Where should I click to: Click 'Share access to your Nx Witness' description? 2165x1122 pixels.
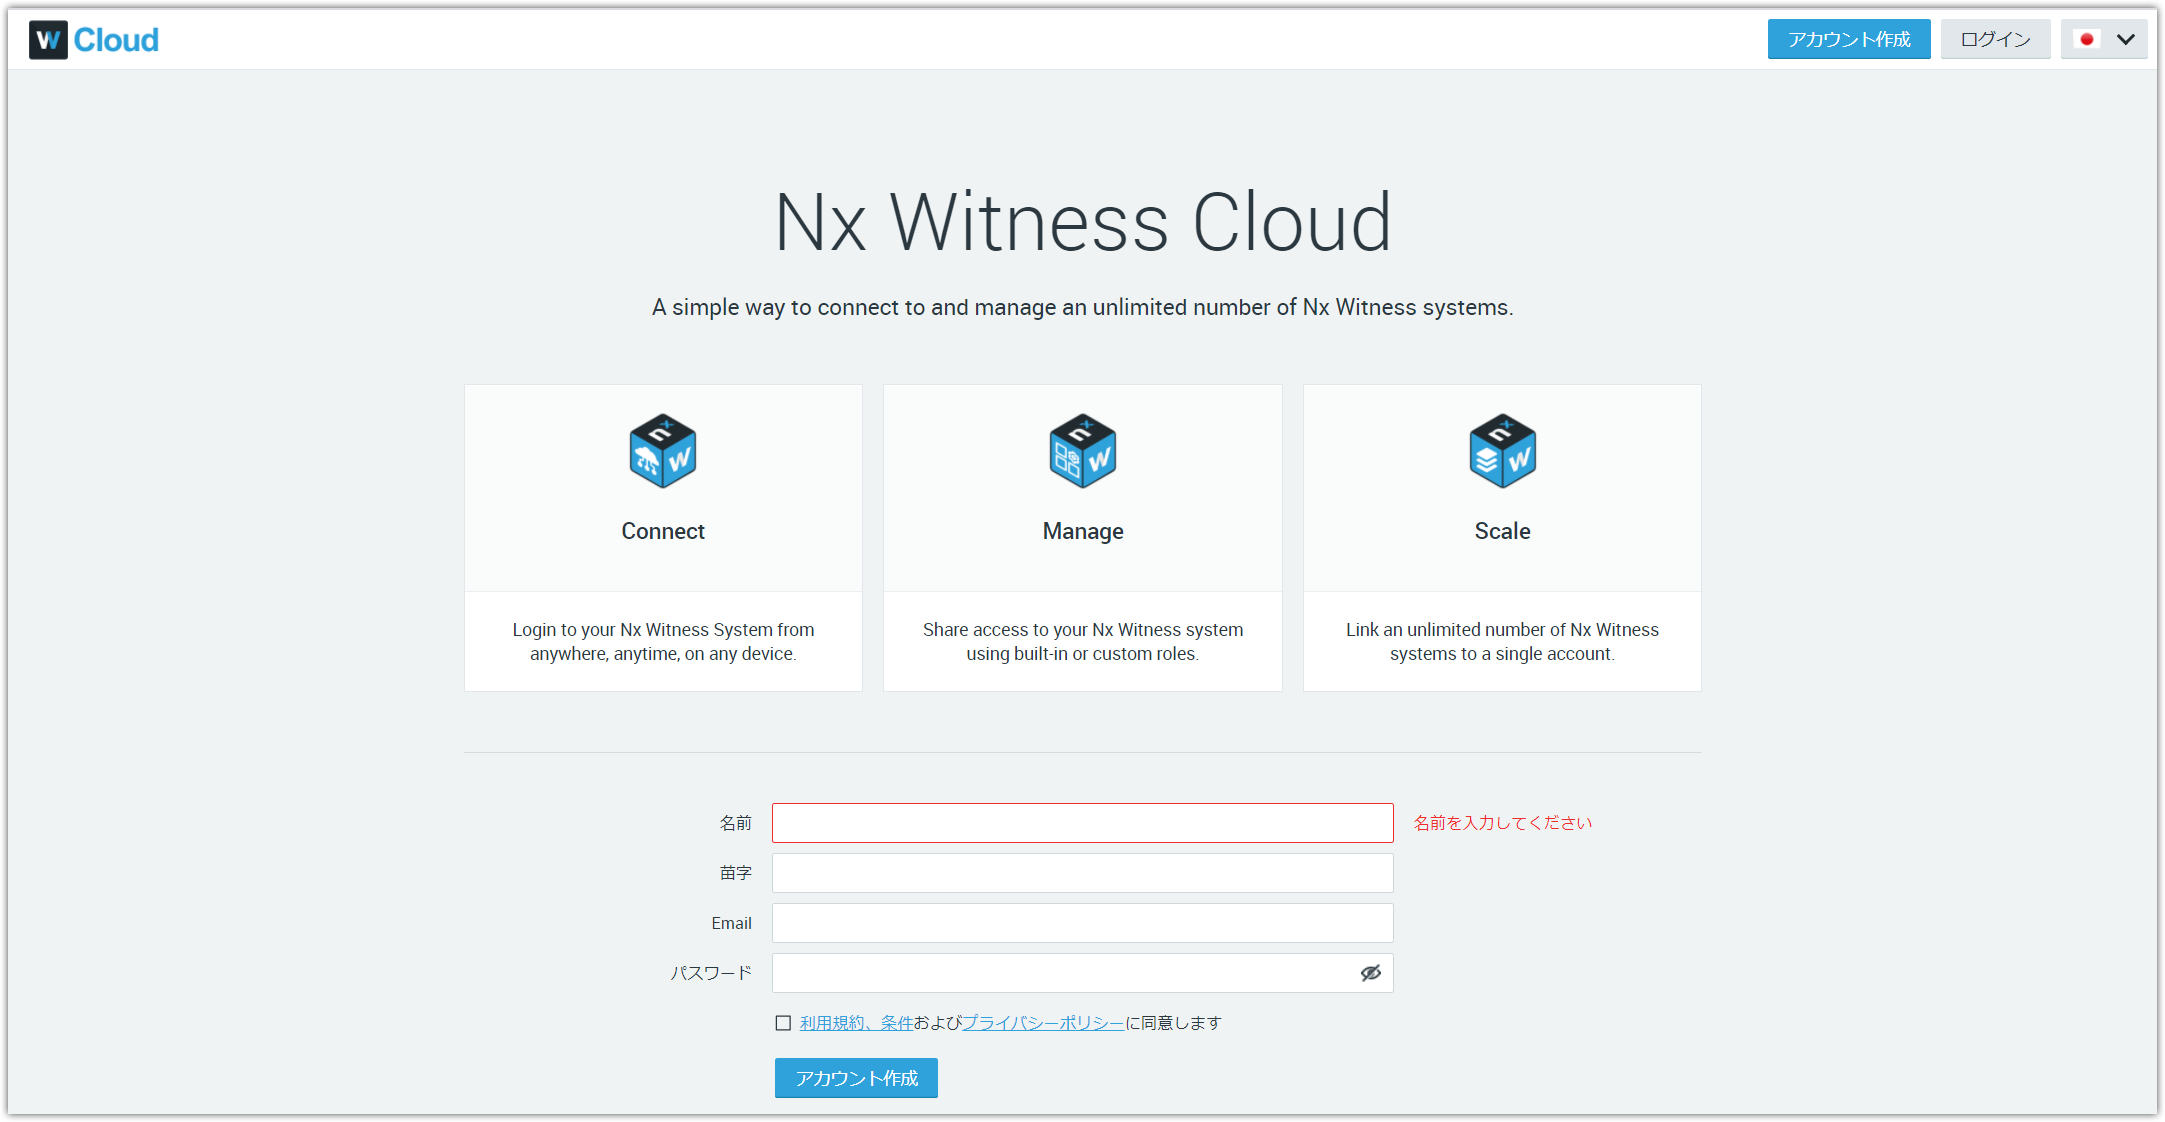tap(1083, 642)
